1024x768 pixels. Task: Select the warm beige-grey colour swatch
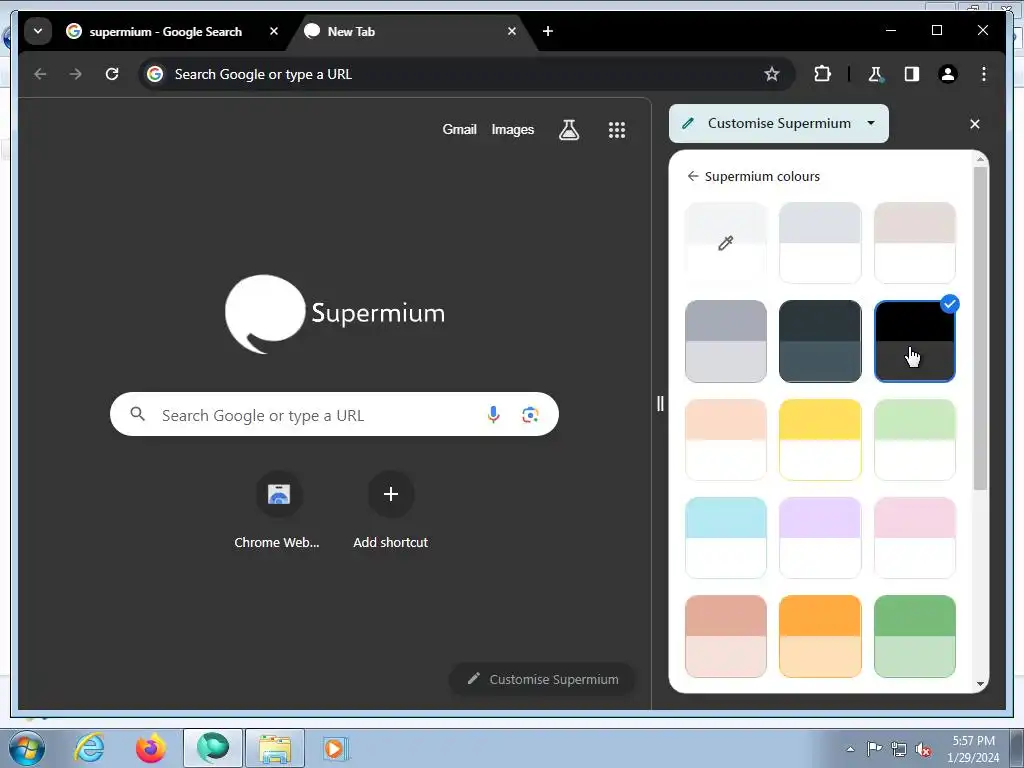[914, 243]
